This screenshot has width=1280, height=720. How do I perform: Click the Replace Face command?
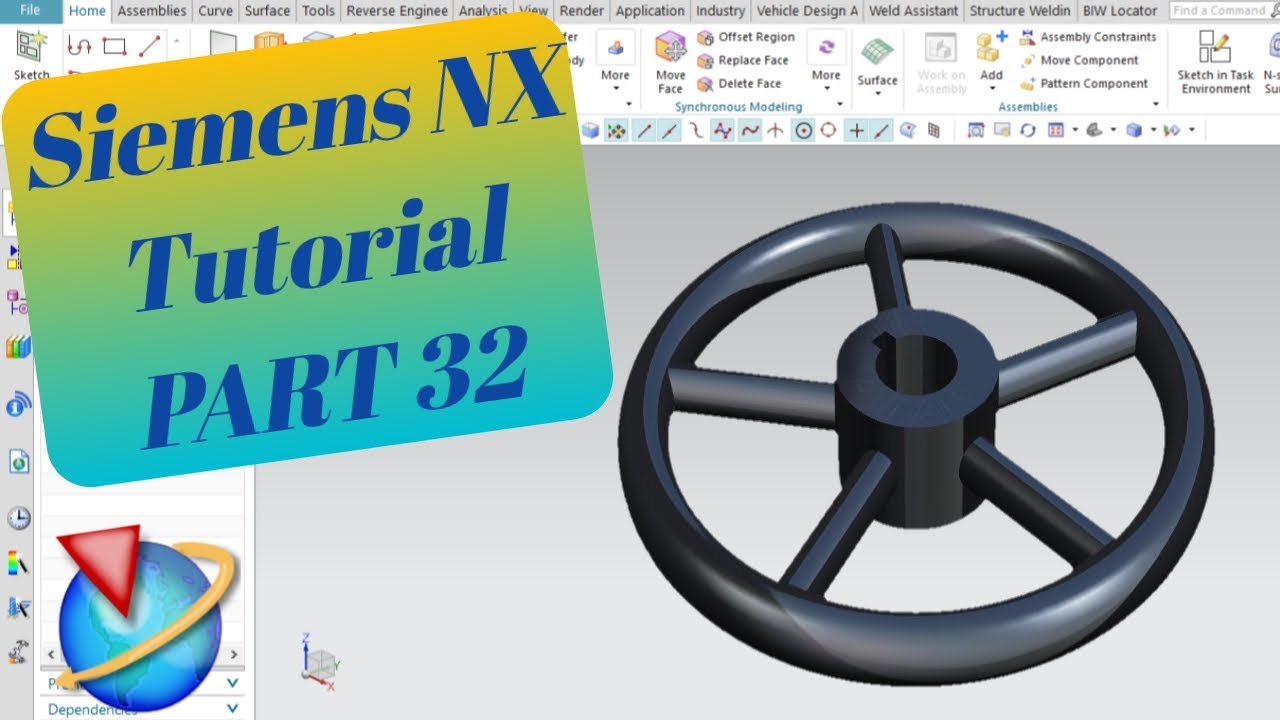743,60
